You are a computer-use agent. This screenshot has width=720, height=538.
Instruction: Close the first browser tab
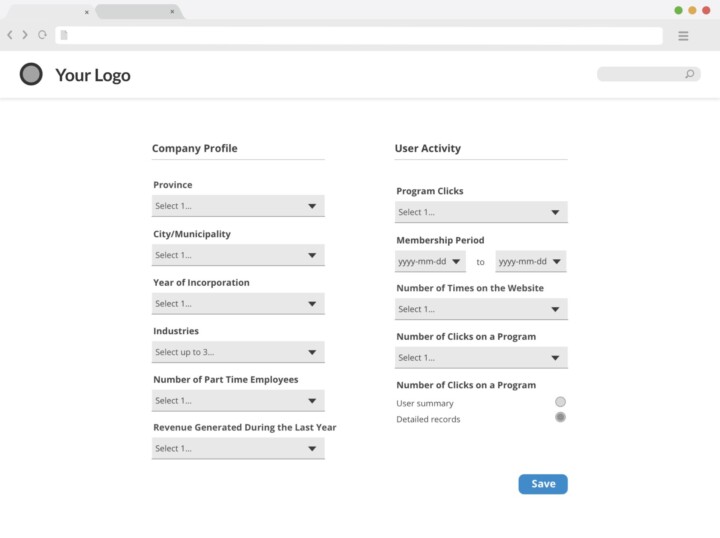click(86, 12)
